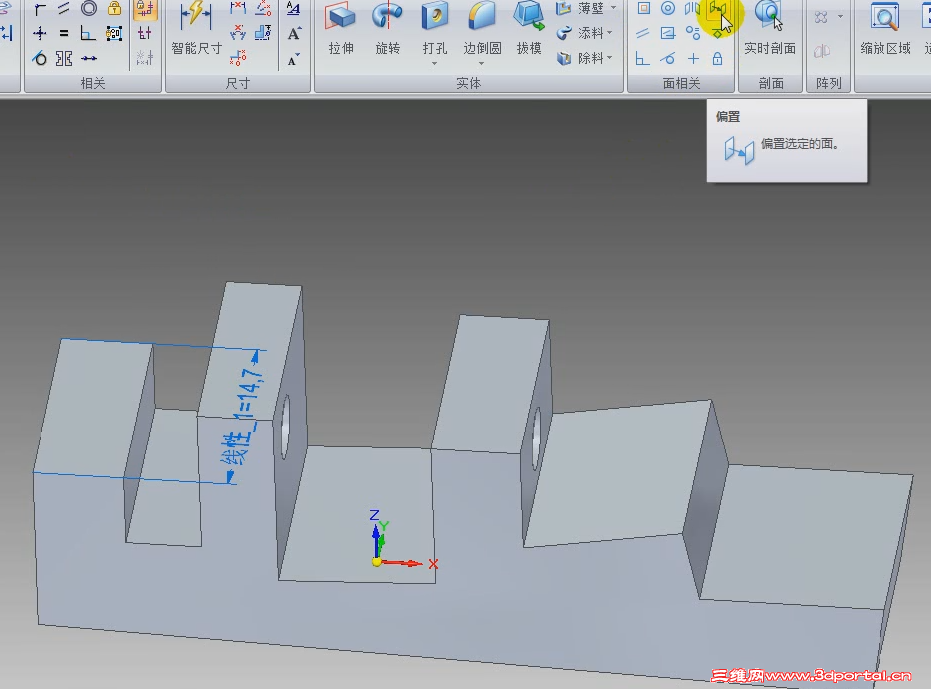Click the Rigid Set relationship icon
This screenshot has height=689, width=931.
coord(114,33)
